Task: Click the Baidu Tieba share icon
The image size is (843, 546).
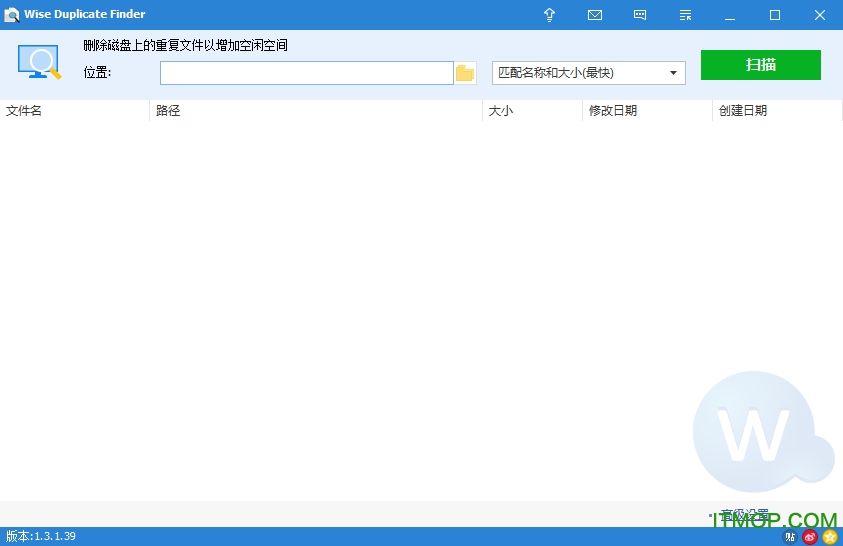Action: point(791,537)
